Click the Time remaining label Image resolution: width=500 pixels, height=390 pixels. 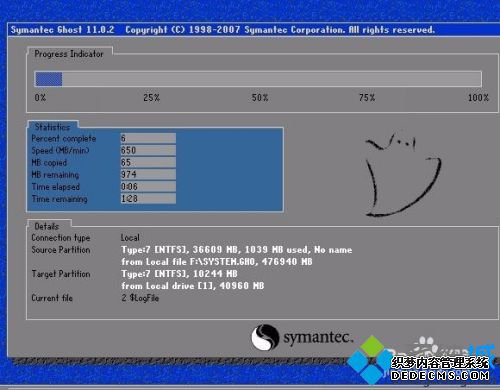(x=59, y=199)
